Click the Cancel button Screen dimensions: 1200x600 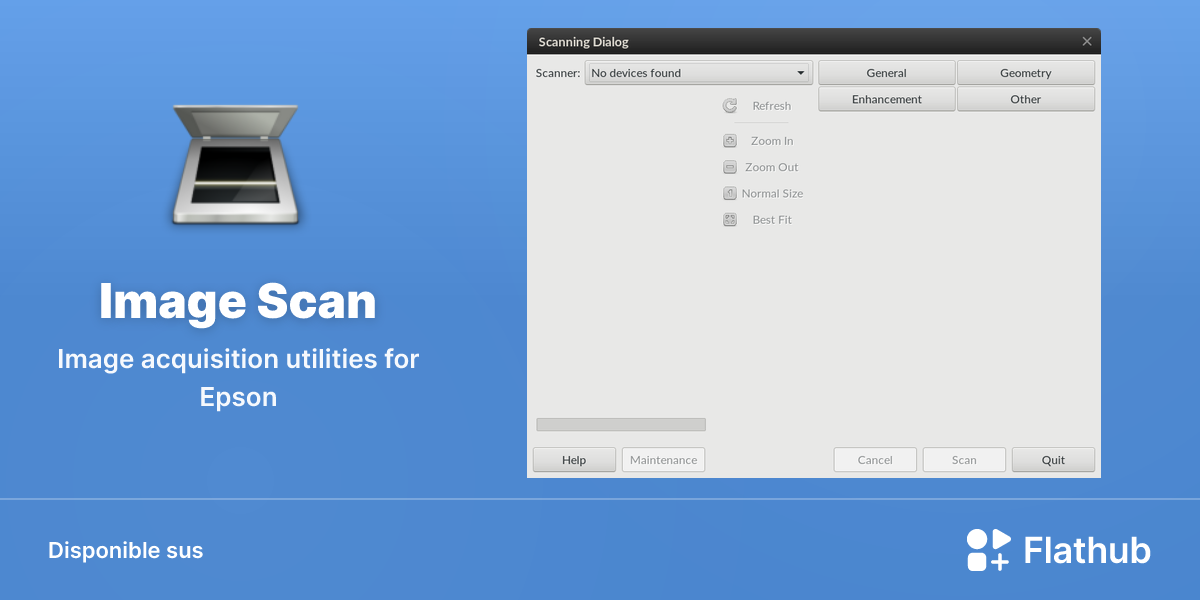click(875, 460)
